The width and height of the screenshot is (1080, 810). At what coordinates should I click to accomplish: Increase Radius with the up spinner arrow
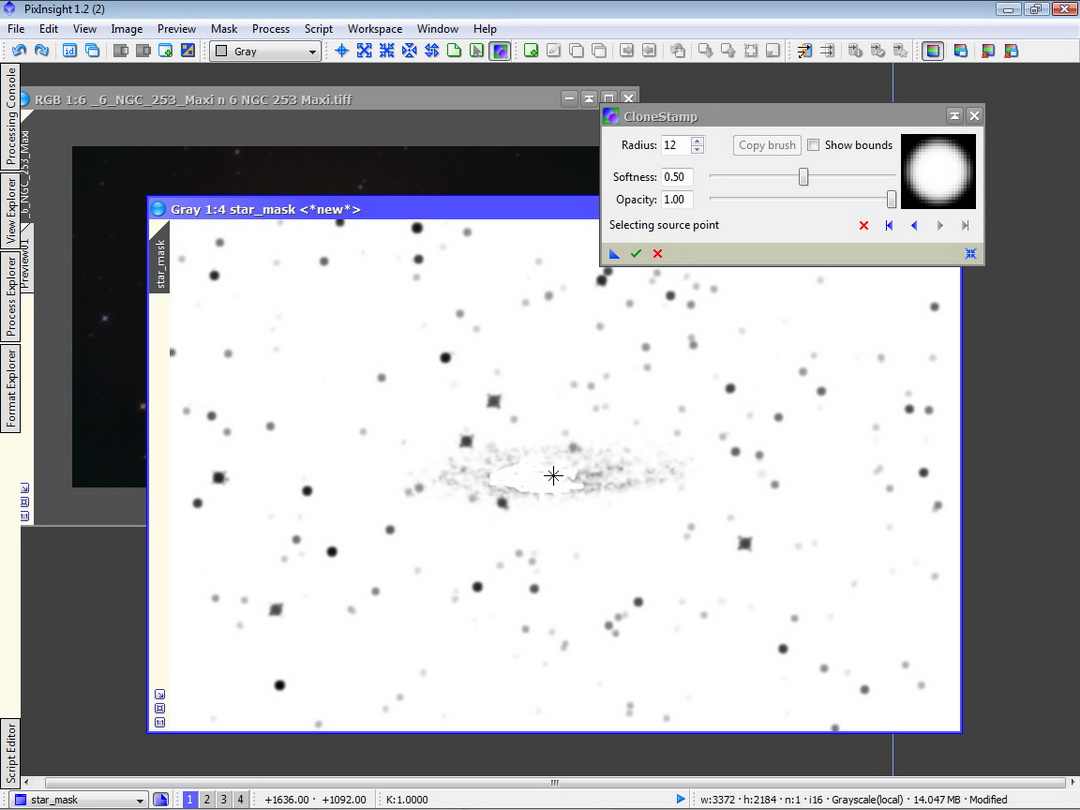click(697, 141)
